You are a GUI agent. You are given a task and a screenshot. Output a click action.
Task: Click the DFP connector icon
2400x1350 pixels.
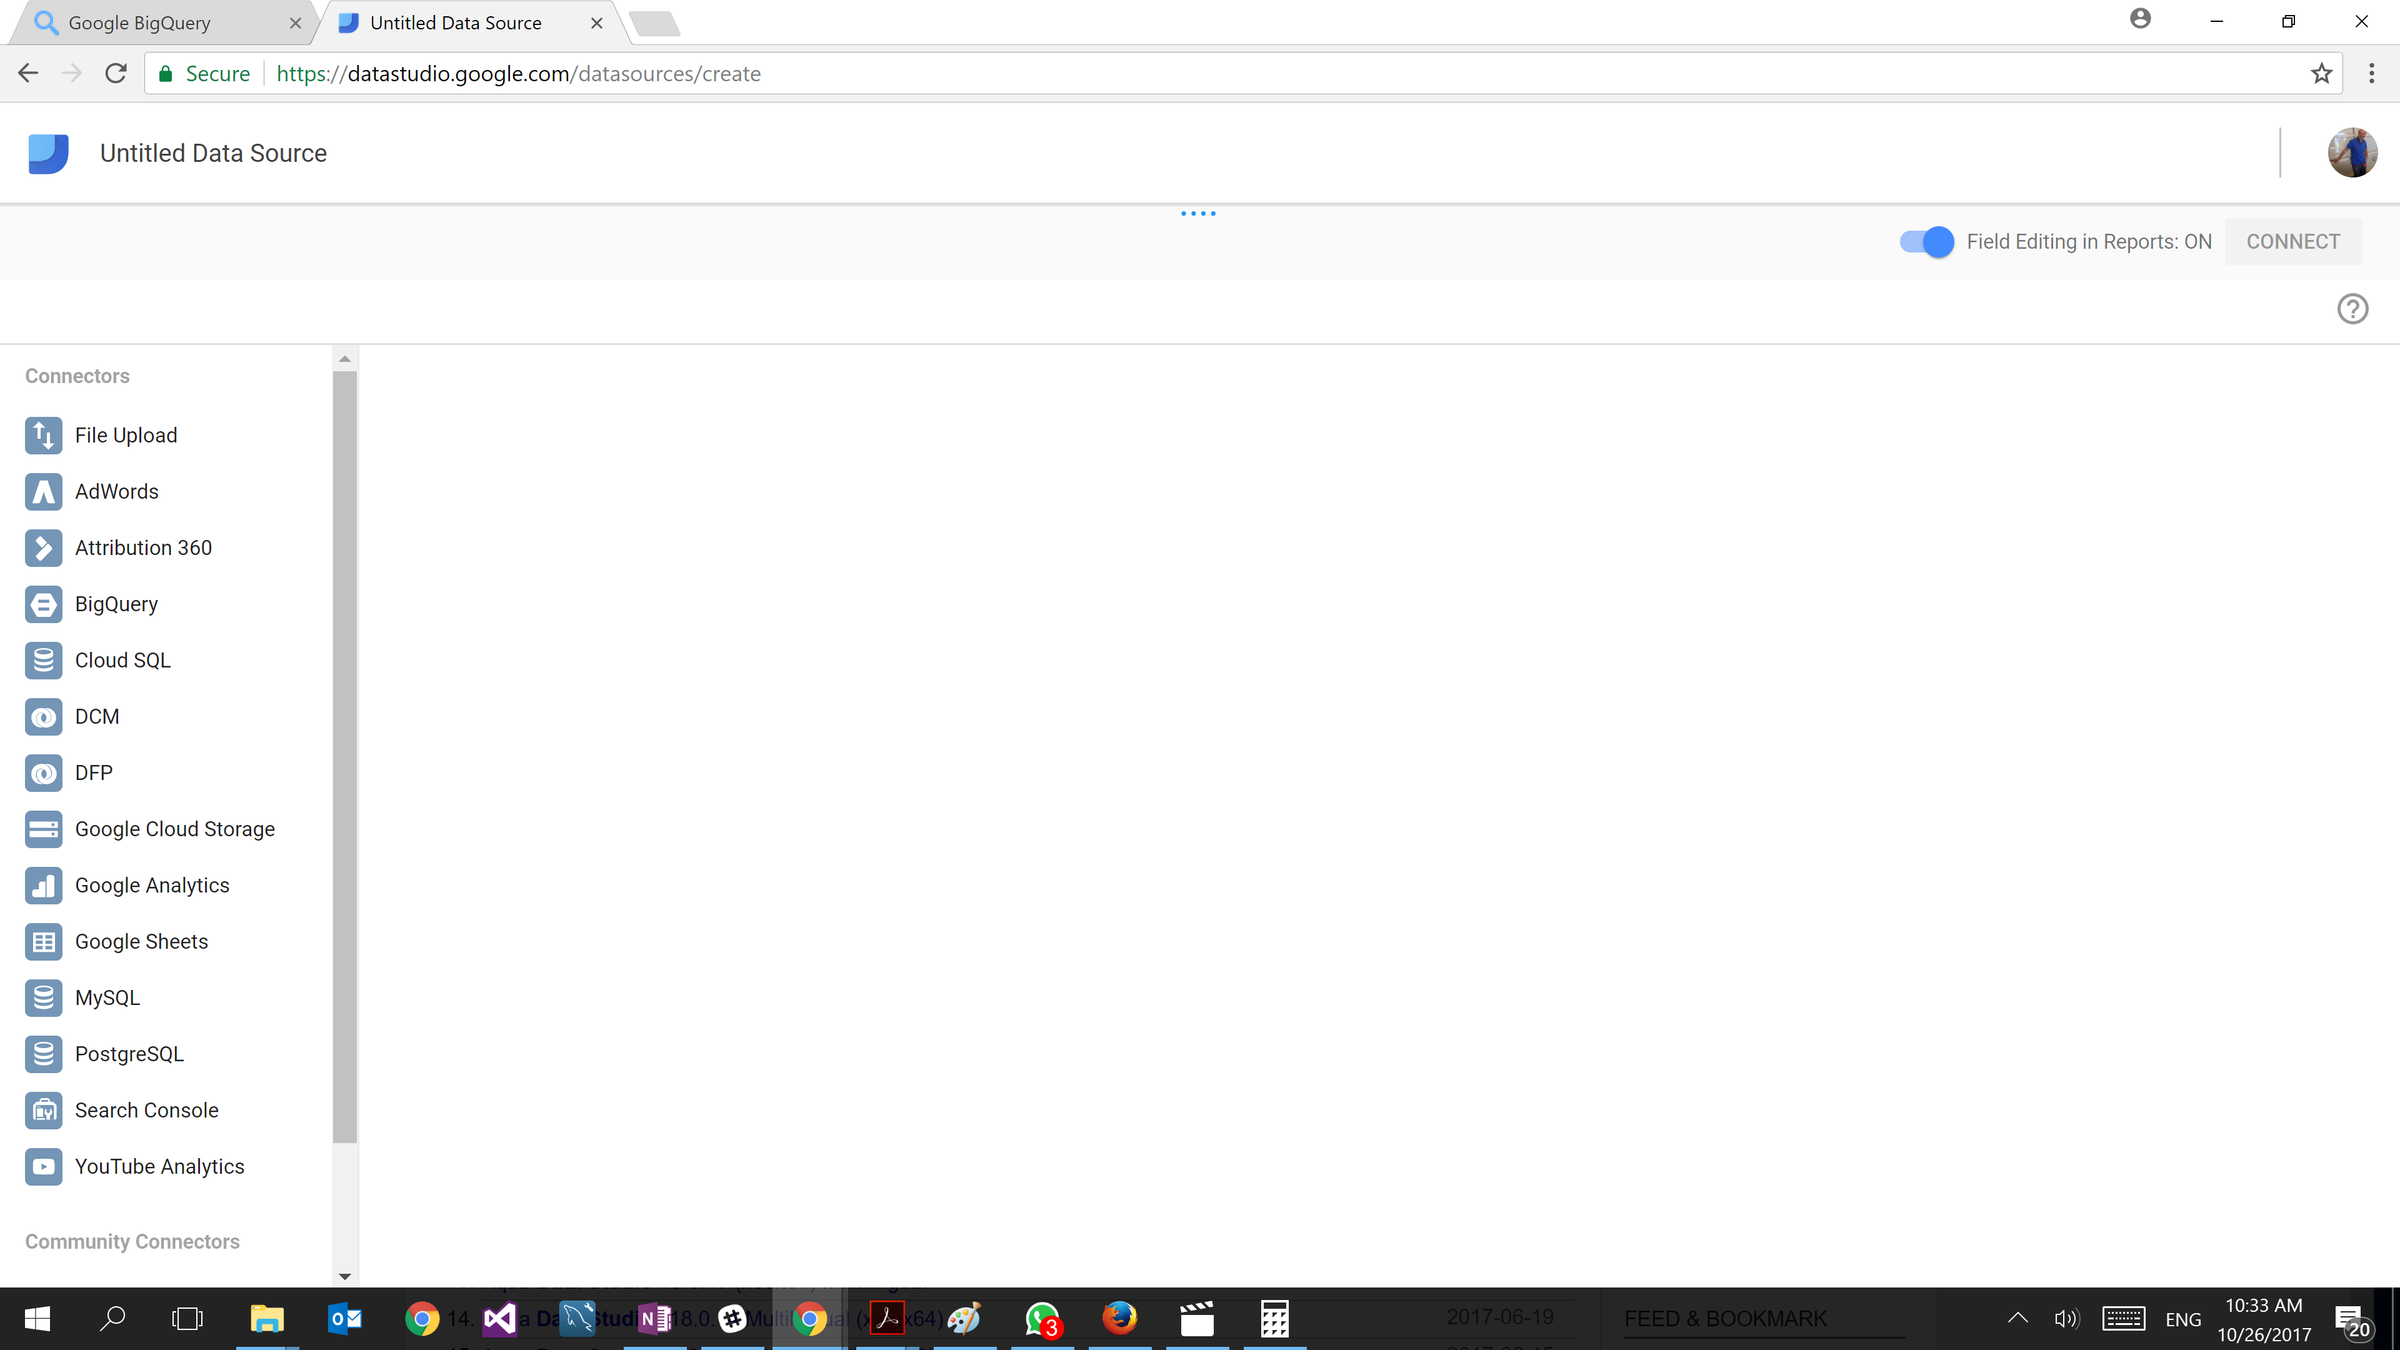(x=43, y=773)
